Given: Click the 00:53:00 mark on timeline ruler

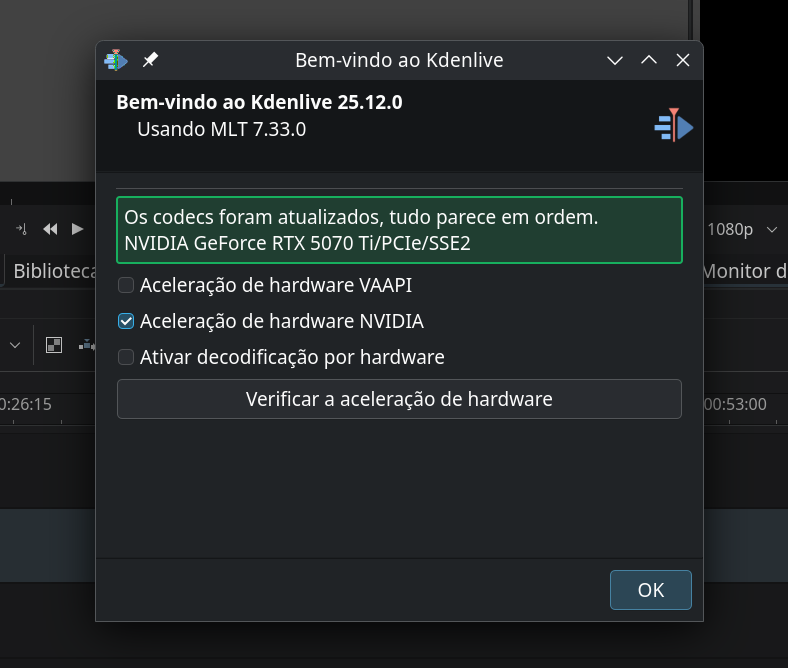Looking at the screenshot, I should pos(735,404).
